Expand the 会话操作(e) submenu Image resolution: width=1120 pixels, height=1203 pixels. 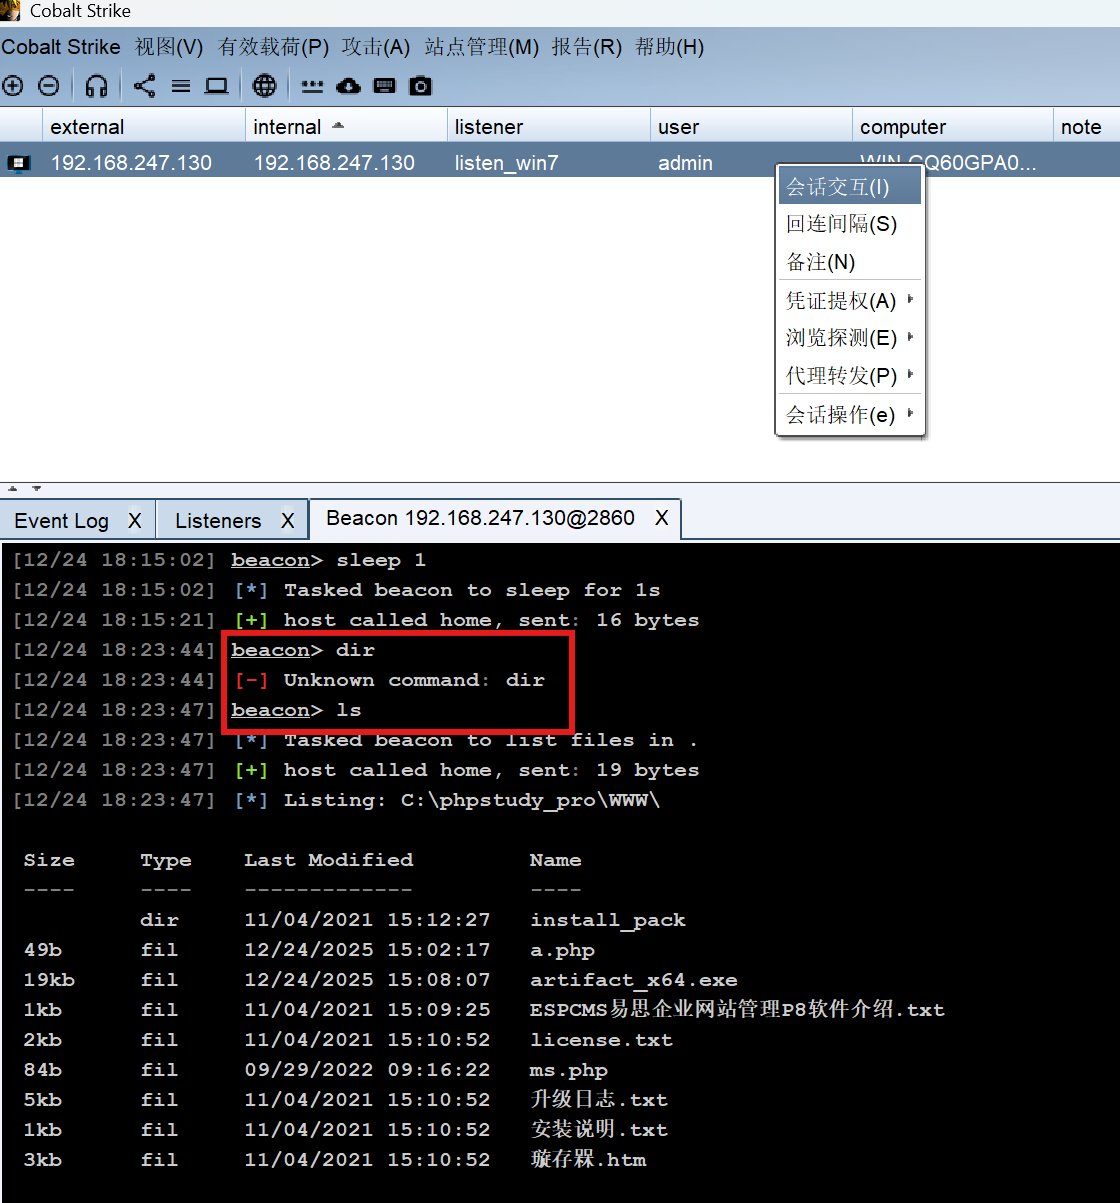pyautogui.click(x=850, y=415)
